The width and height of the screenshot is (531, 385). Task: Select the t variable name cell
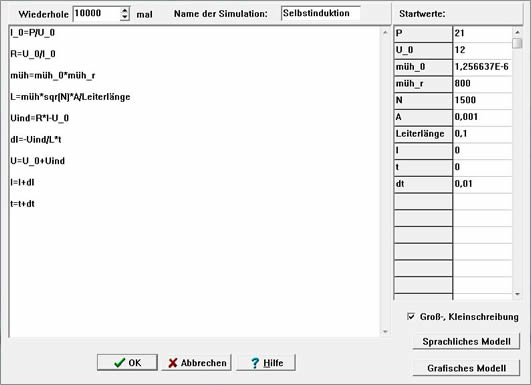pyautogui.click(x=423, y=167)
